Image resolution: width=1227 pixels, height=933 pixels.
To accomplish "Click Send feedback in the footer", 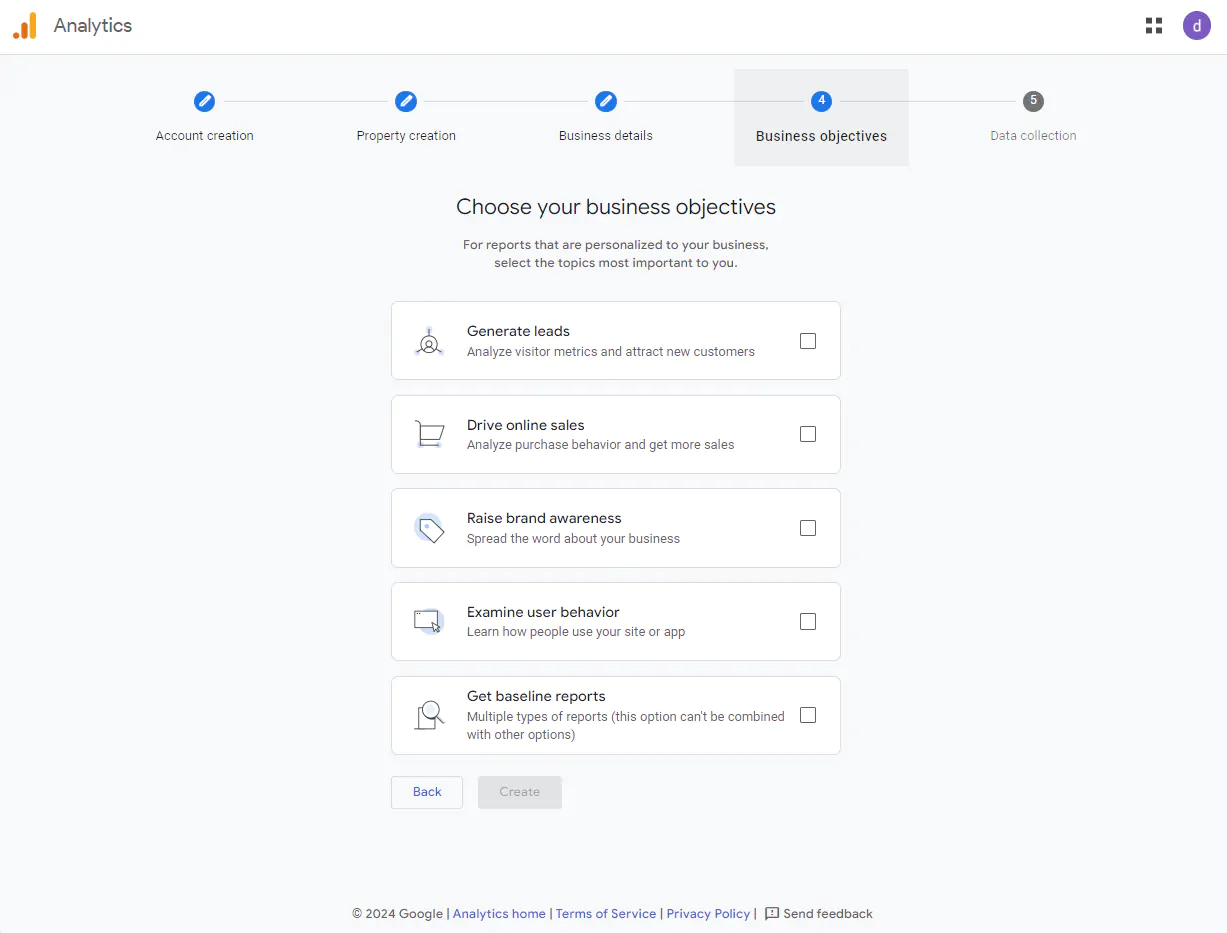I will [x=819, y=914].
